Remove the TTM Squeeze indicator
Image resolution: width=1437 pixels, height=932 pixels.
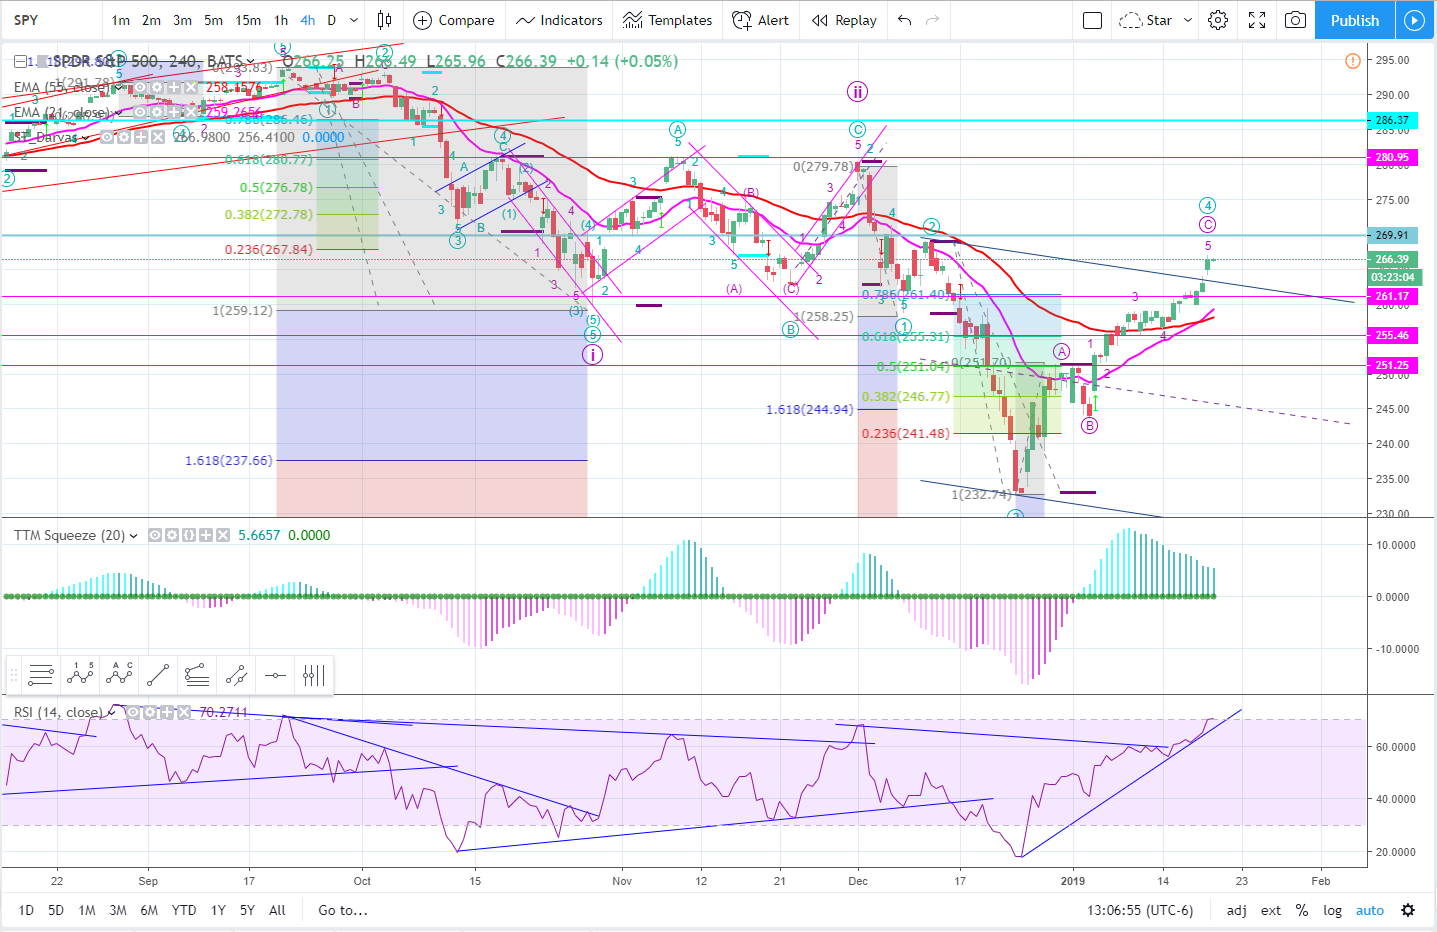[x=222, y=535]
